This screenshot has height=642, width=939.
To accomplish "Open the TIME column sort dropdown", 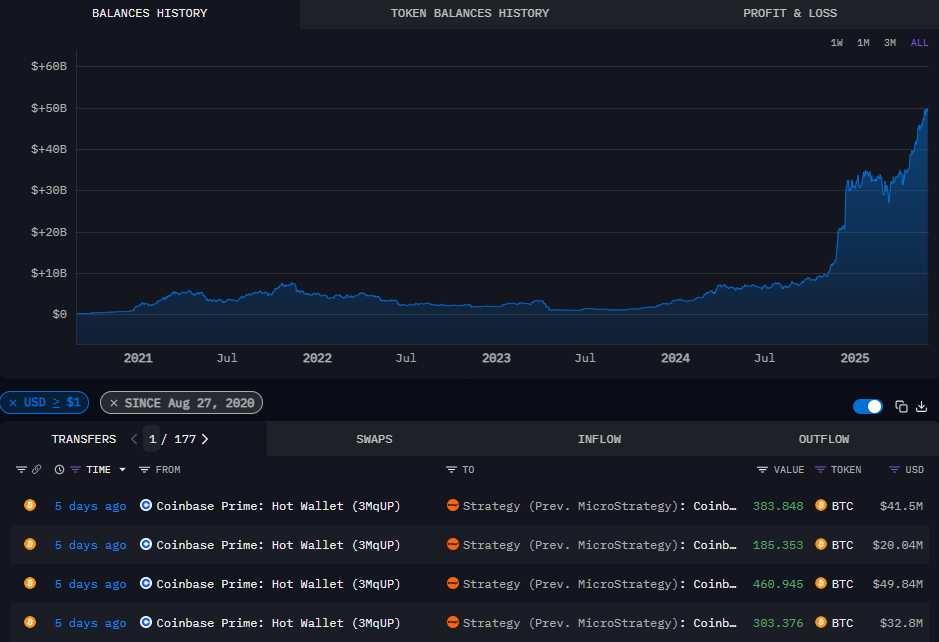I will coord(123,470).
